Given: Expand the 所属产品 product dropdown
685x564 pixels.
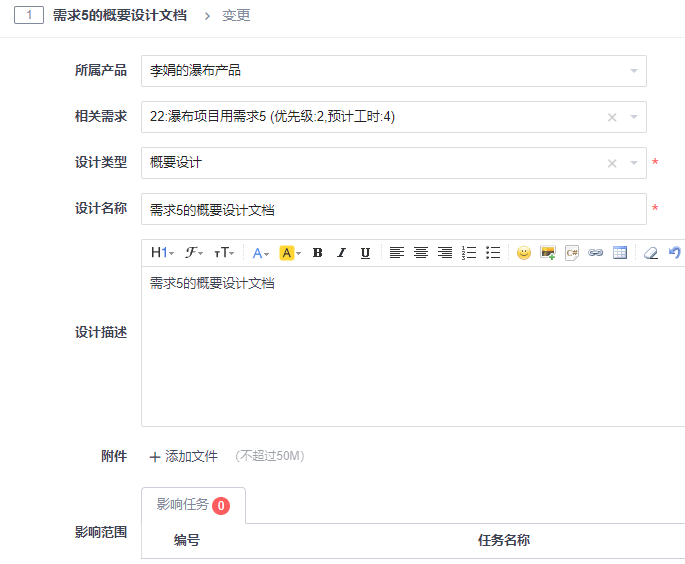Looking at the screenshot, I should point(633,71).
